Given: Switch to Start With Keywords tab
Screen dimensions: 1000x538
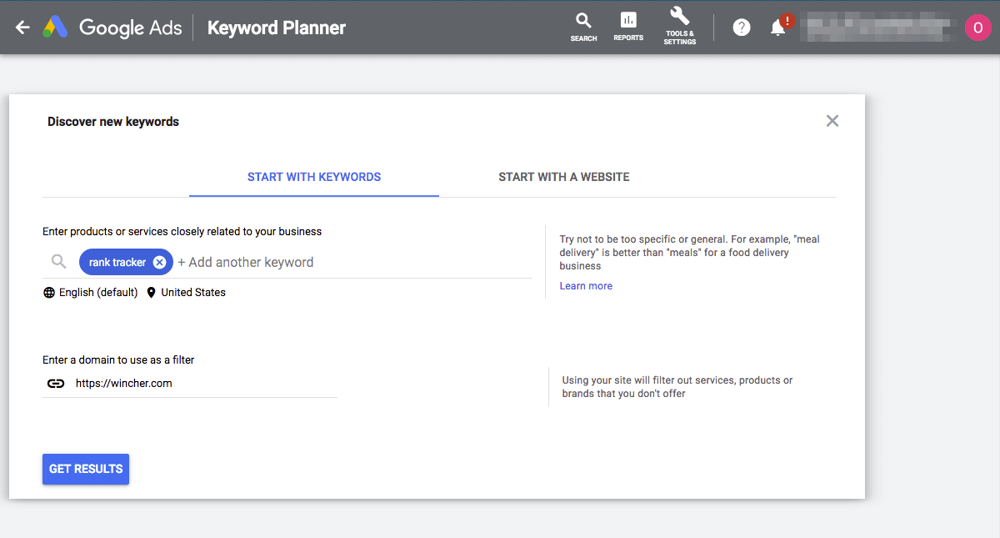Looking at the screenshot, I should [314, 177].
